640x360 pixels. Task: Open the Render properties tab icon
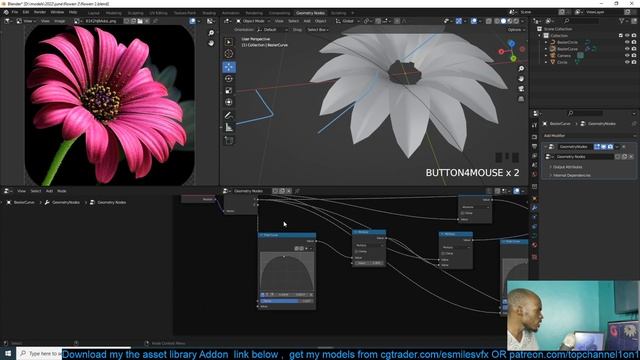click(534, 137)
